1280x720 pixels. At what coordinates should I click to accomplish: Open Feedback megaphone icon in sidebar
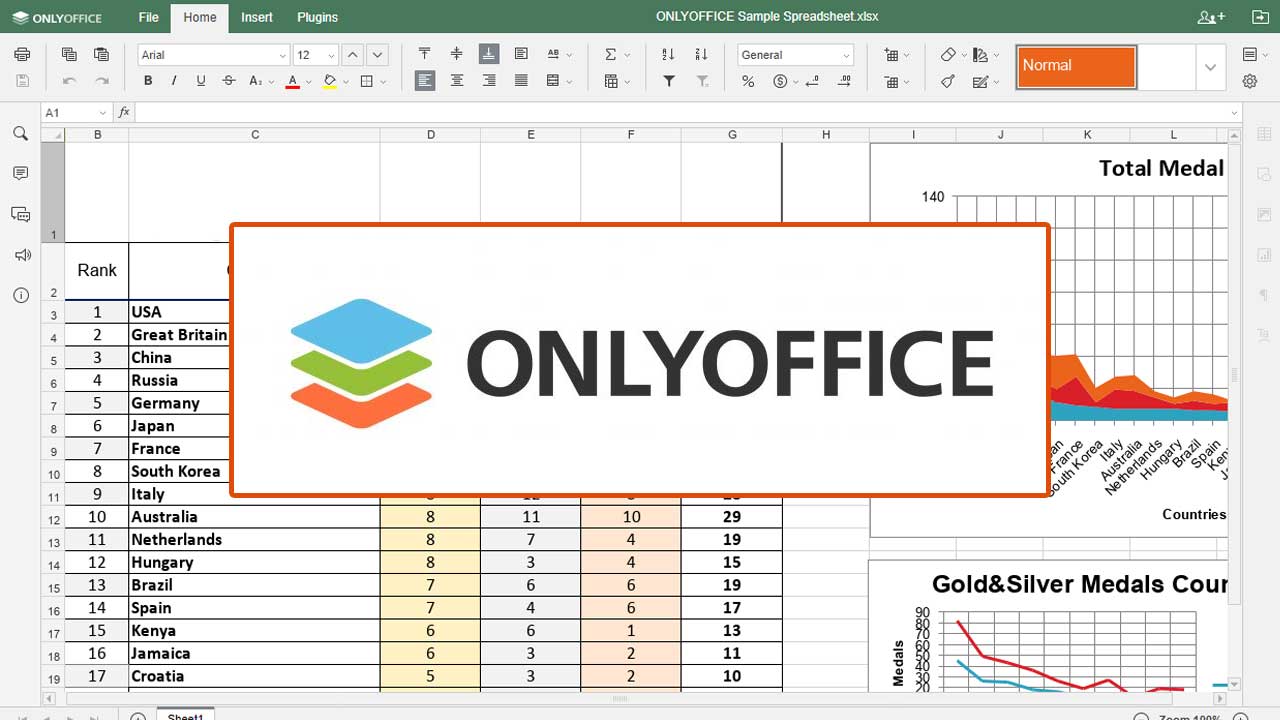pos(21,255)
